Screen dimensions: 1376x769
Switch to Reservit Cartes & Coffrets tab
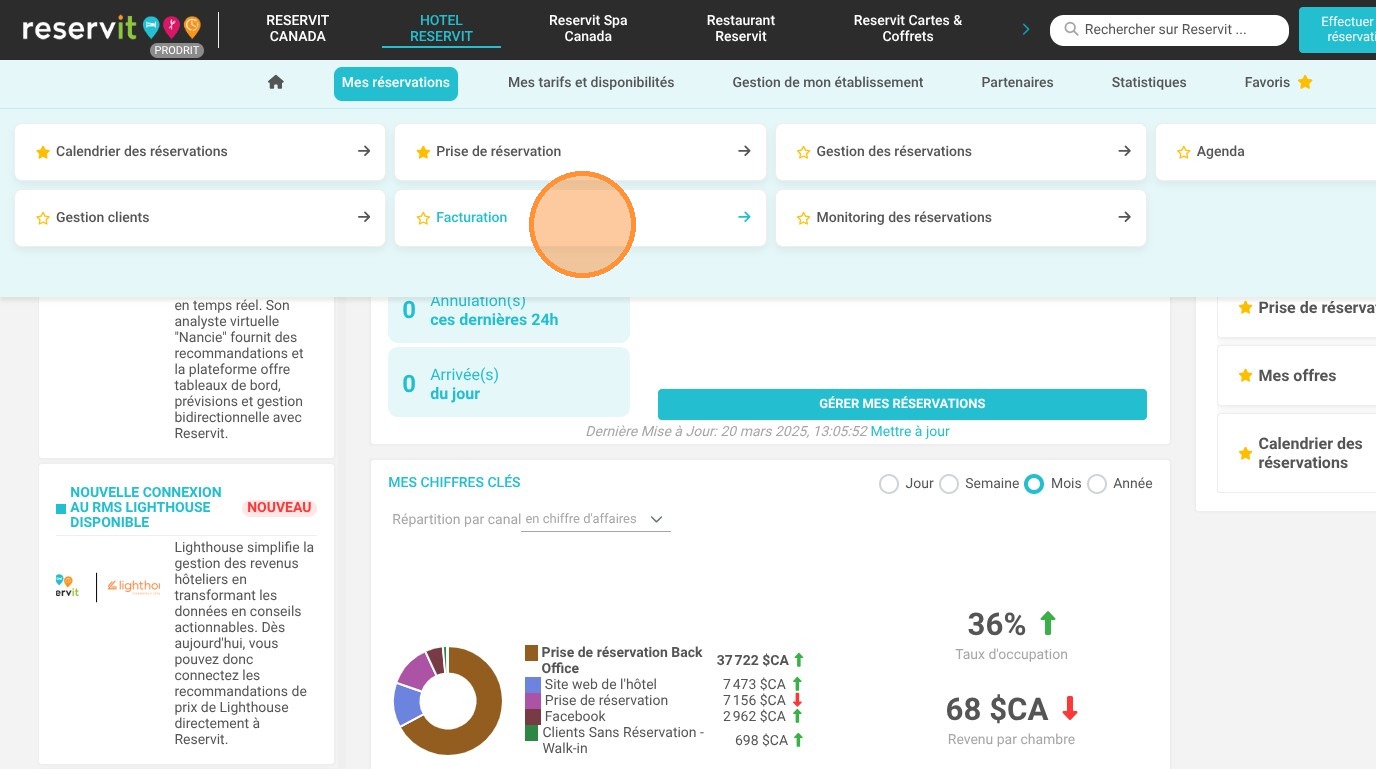coord(908,28)
